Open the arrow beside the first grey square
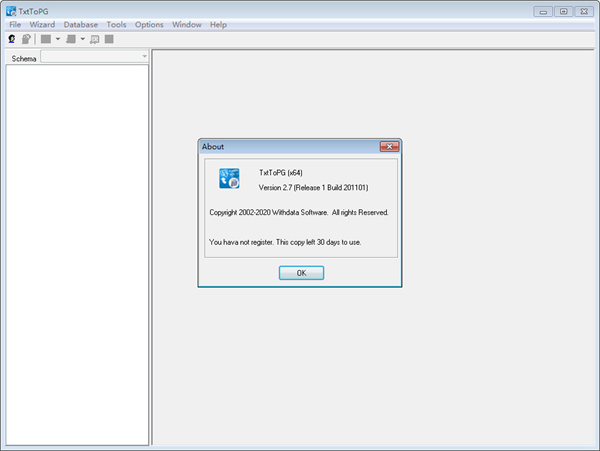 58,39
